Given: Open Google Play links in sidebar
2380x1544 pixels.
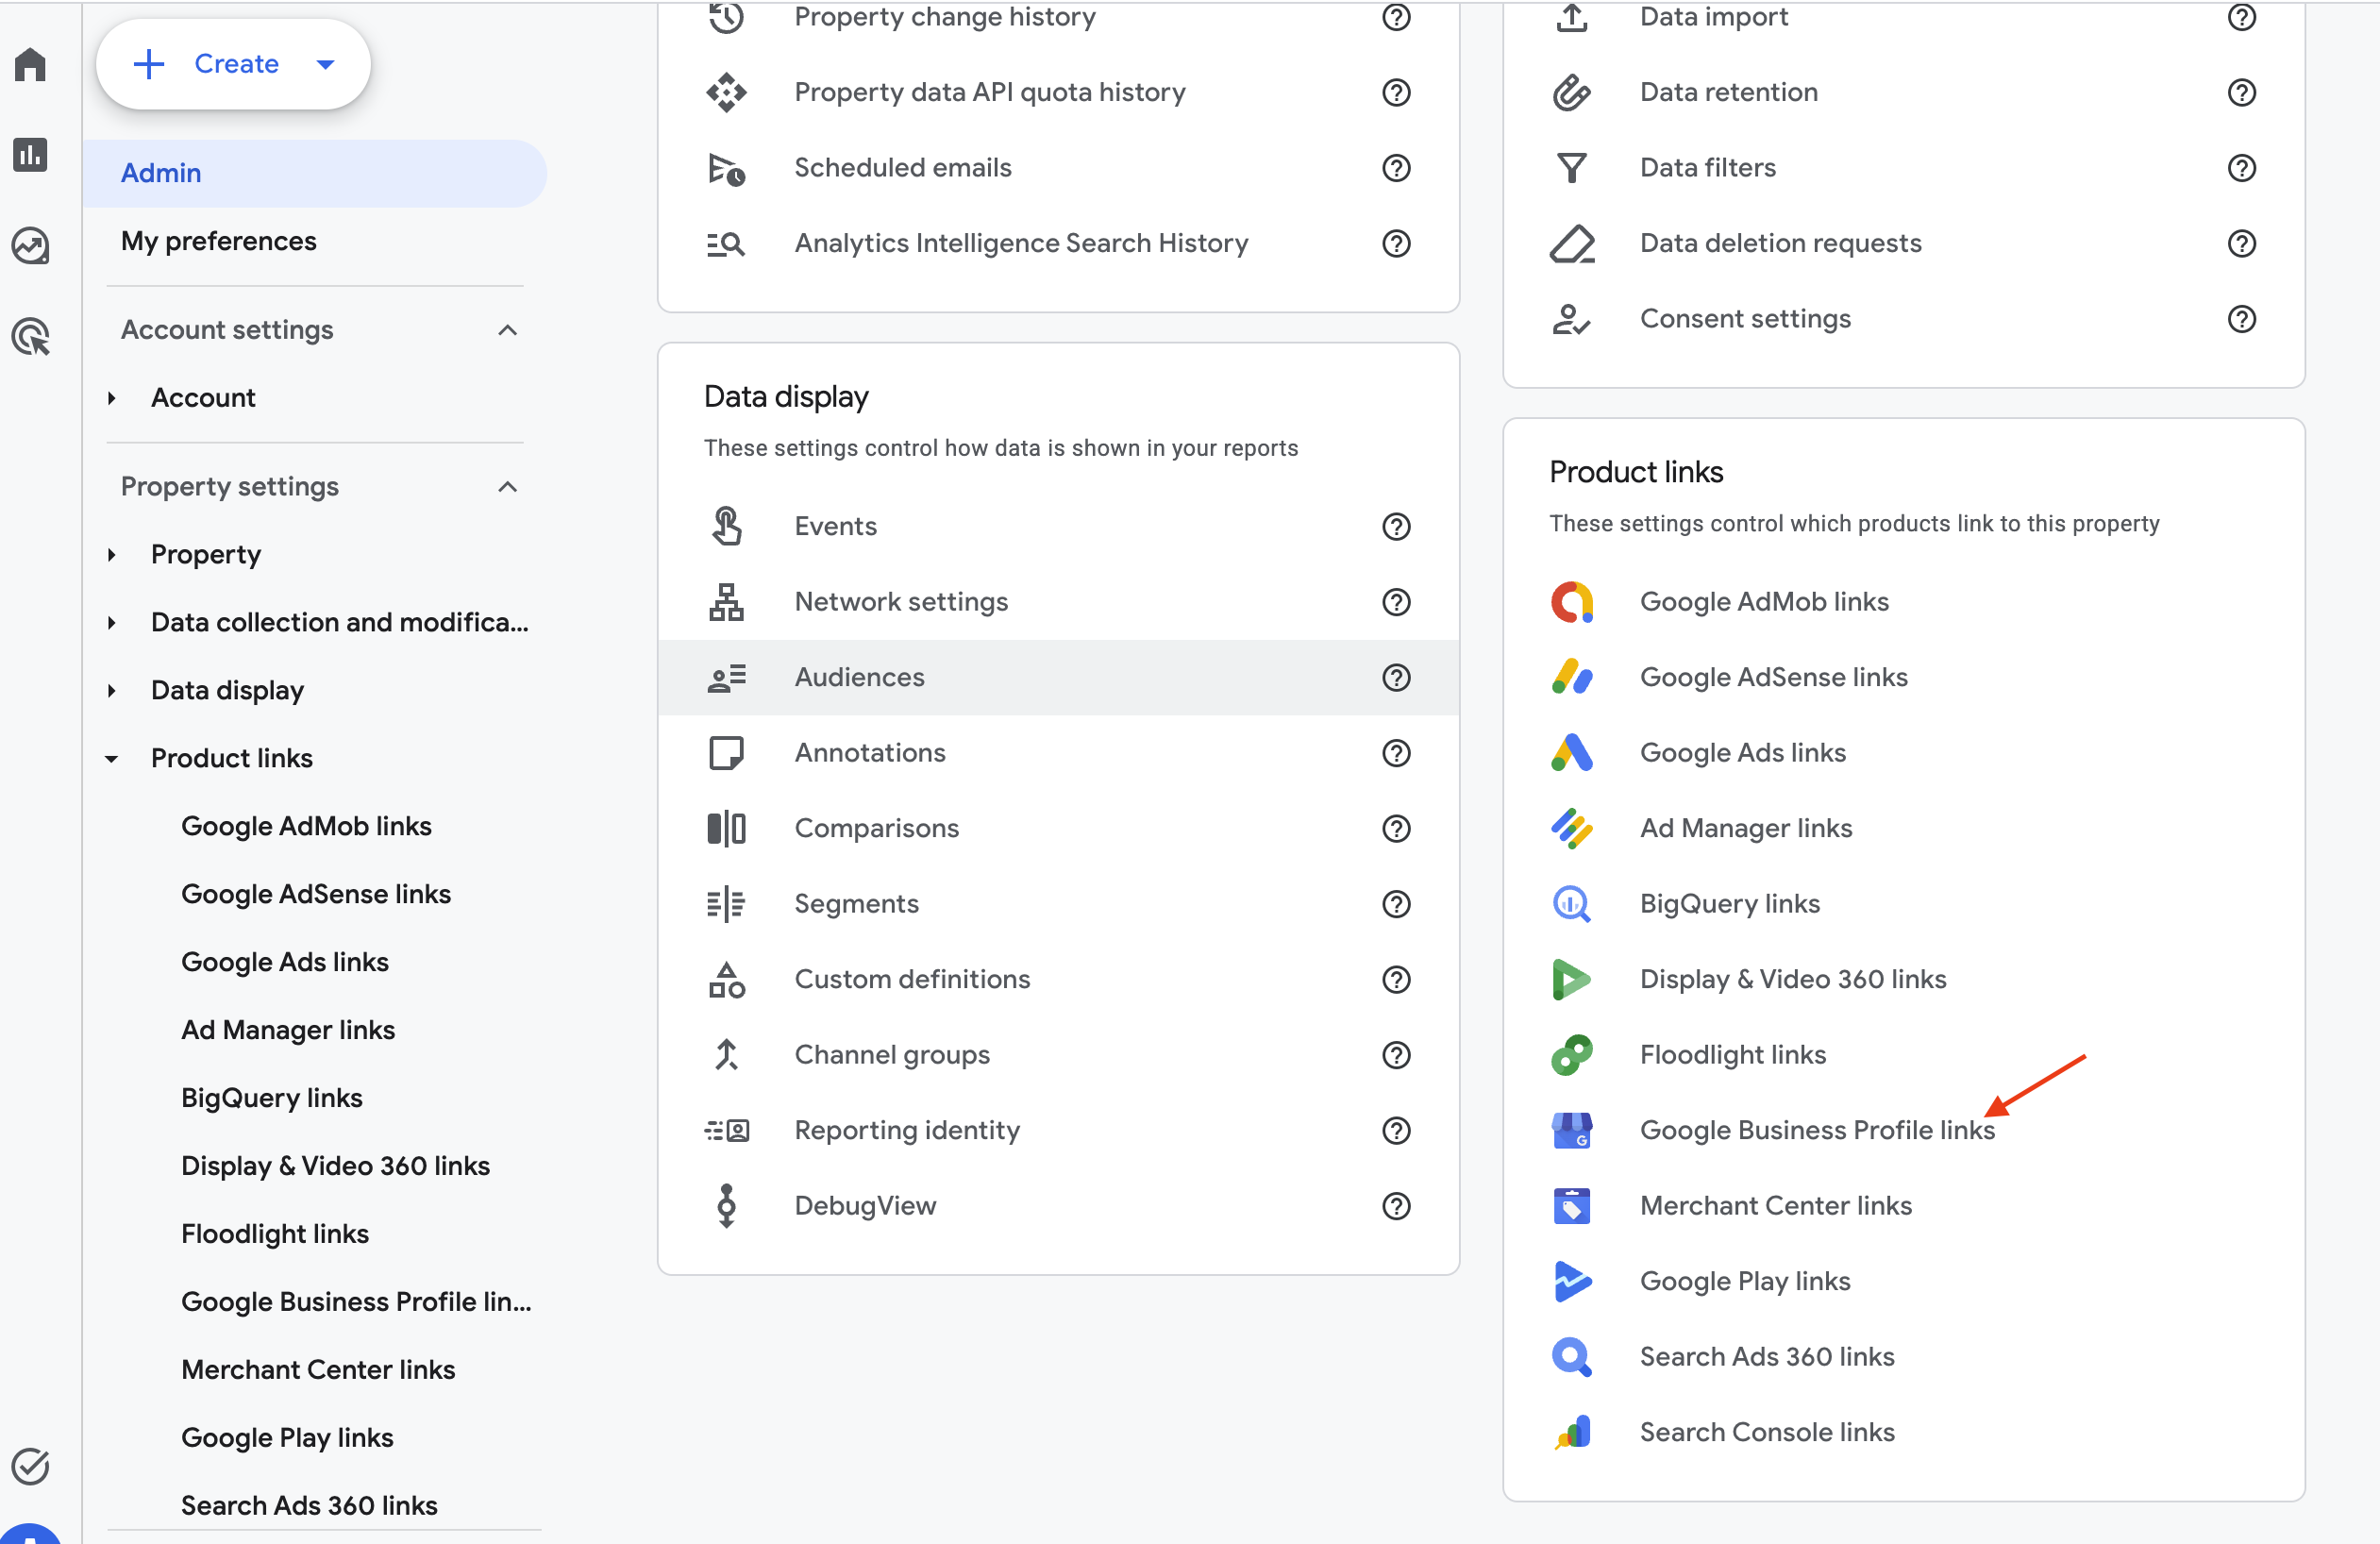Looking at the screenshot, I should click(x=287, y=1438).
